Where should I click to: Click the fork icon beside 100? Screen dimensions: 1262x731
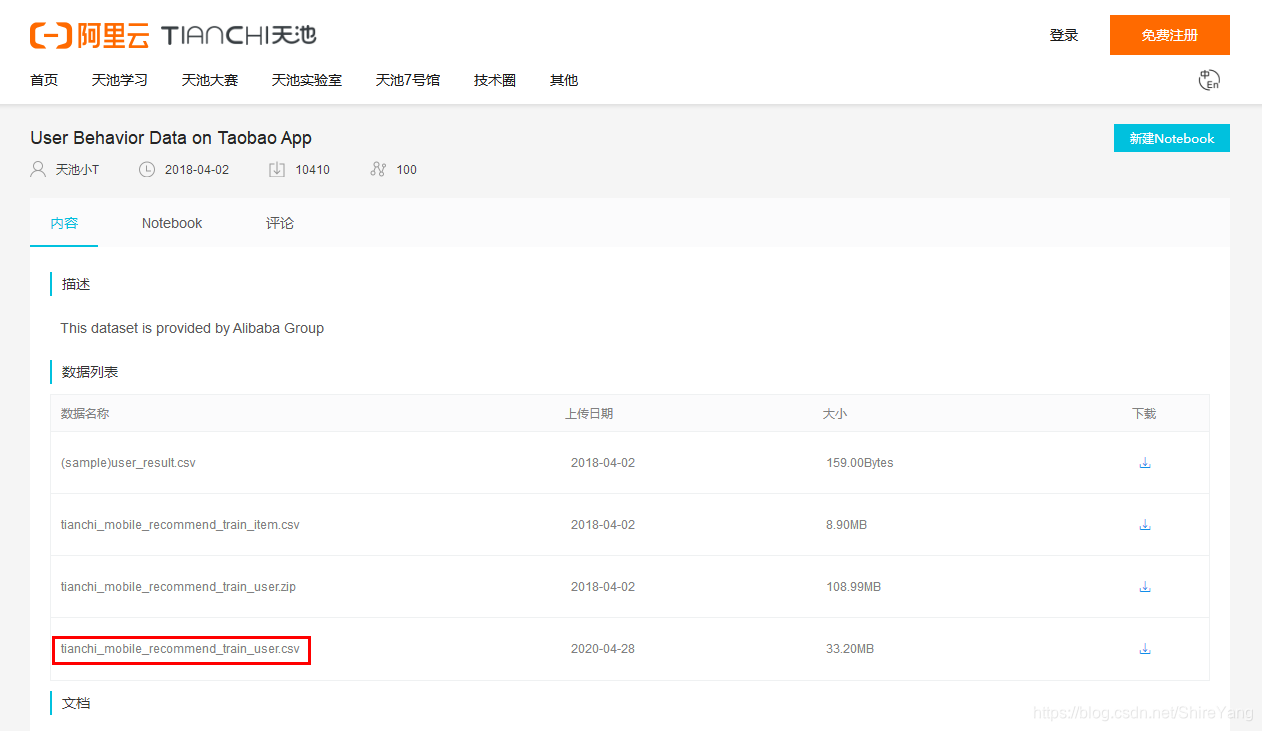pos(378,169)
